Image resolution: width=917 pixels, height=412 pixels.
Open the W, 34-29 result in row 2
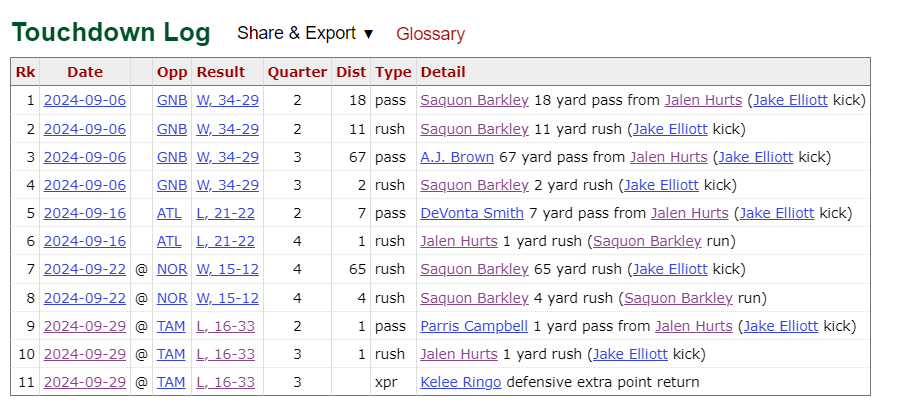(228, 129)
